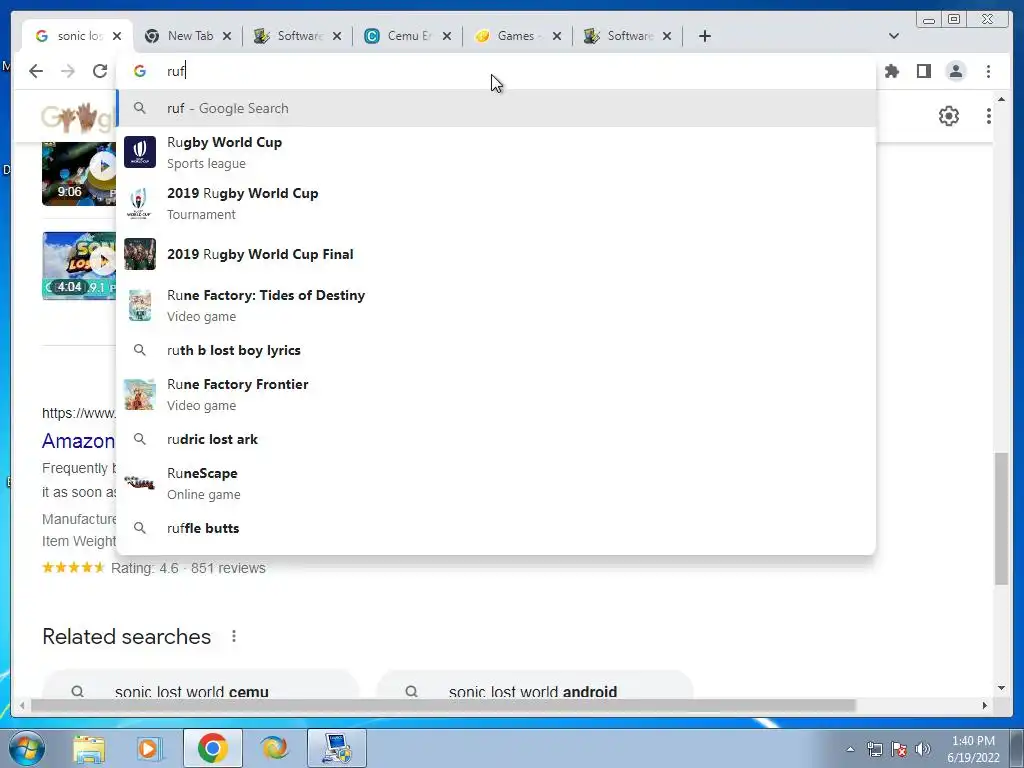This screenshot has width=1024, height=768.
Task: Close the Games tab
Action: pos(556,36)
